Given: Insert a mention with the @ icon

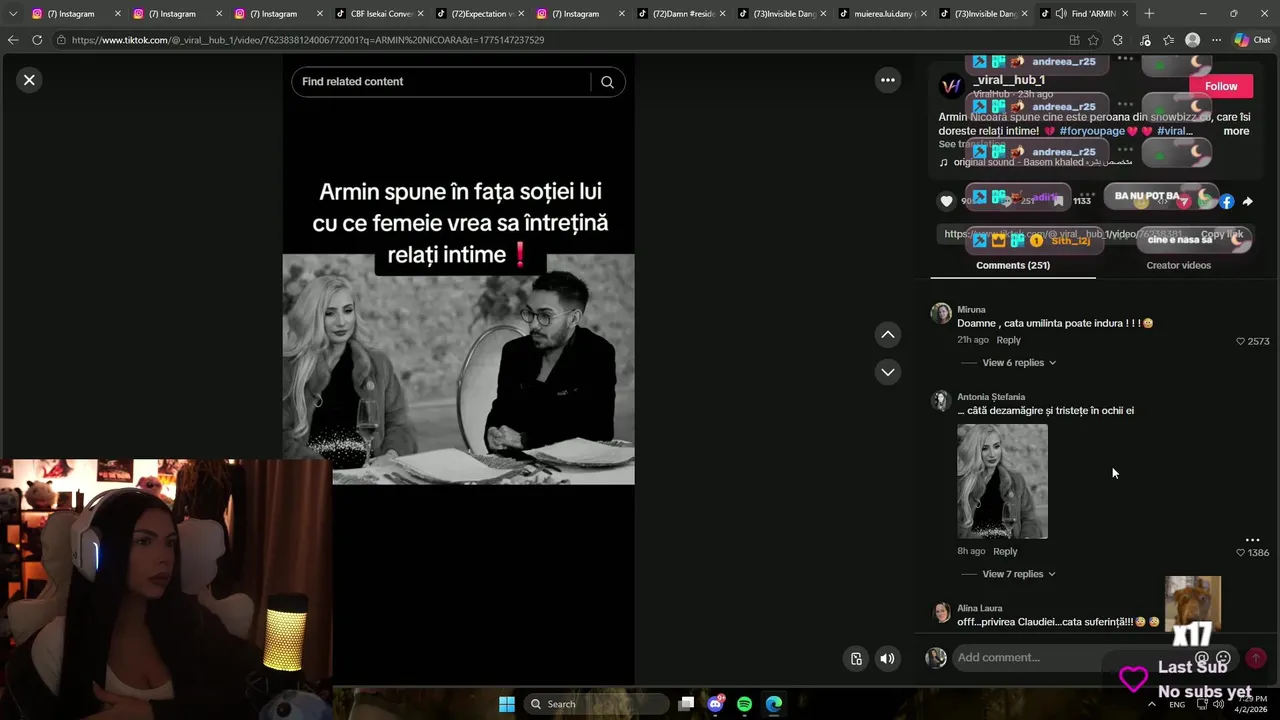Looking at the screenshot, I should tap(1202, 658).
